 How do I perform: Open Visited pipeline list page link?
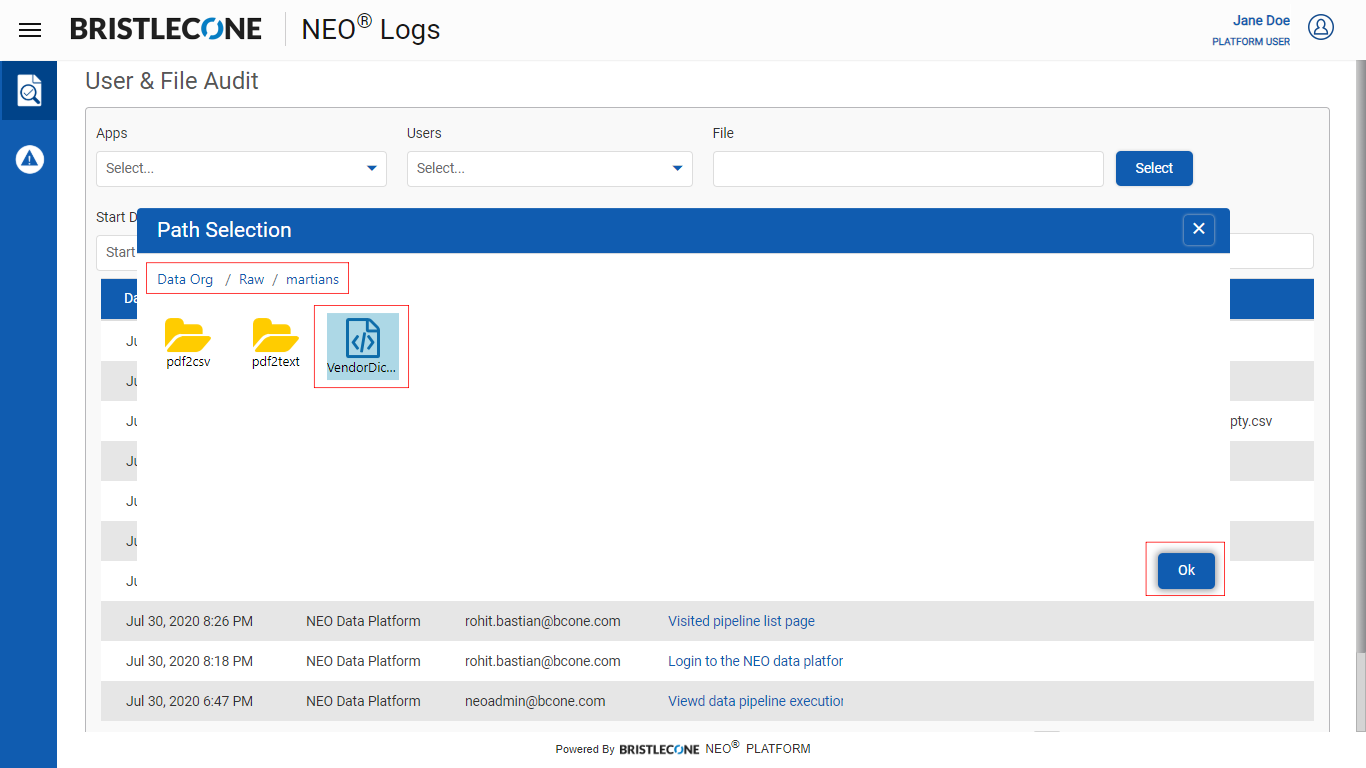[741, 621]
